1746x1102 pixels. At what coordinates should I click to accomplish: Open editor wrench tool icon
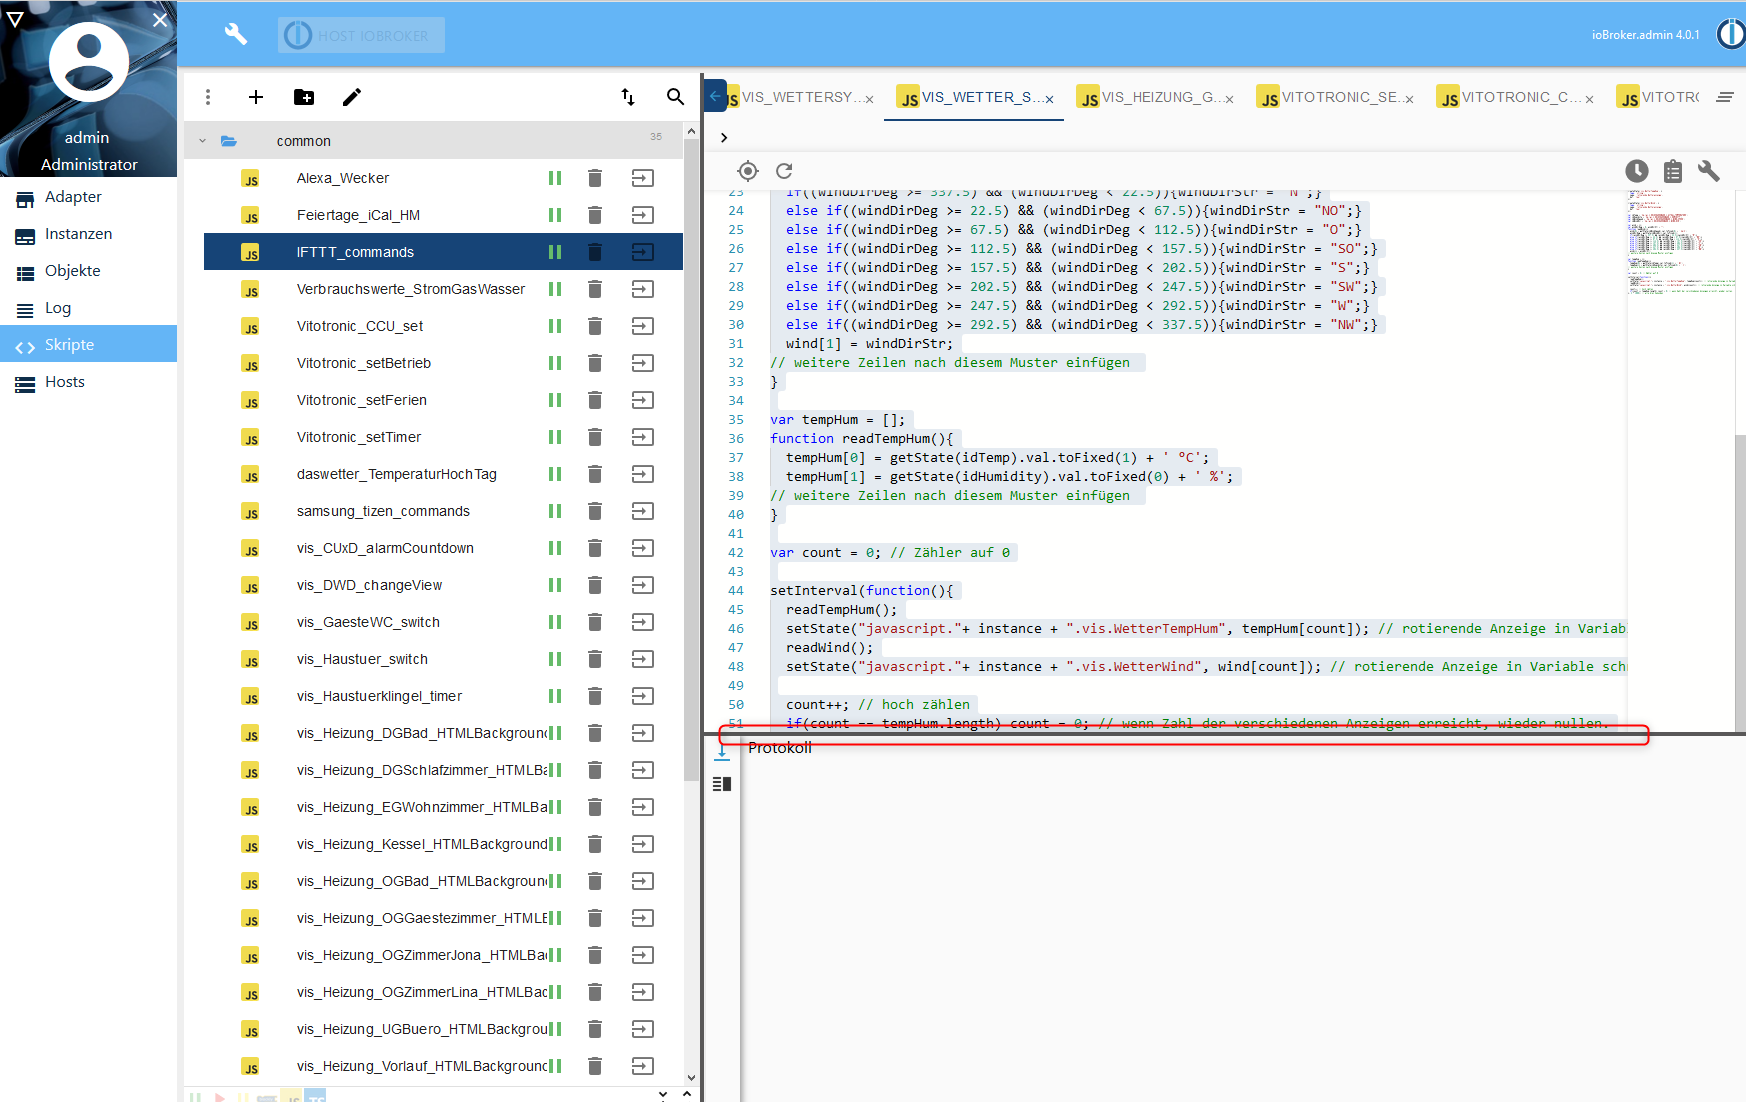click(x=1709, y=171)
